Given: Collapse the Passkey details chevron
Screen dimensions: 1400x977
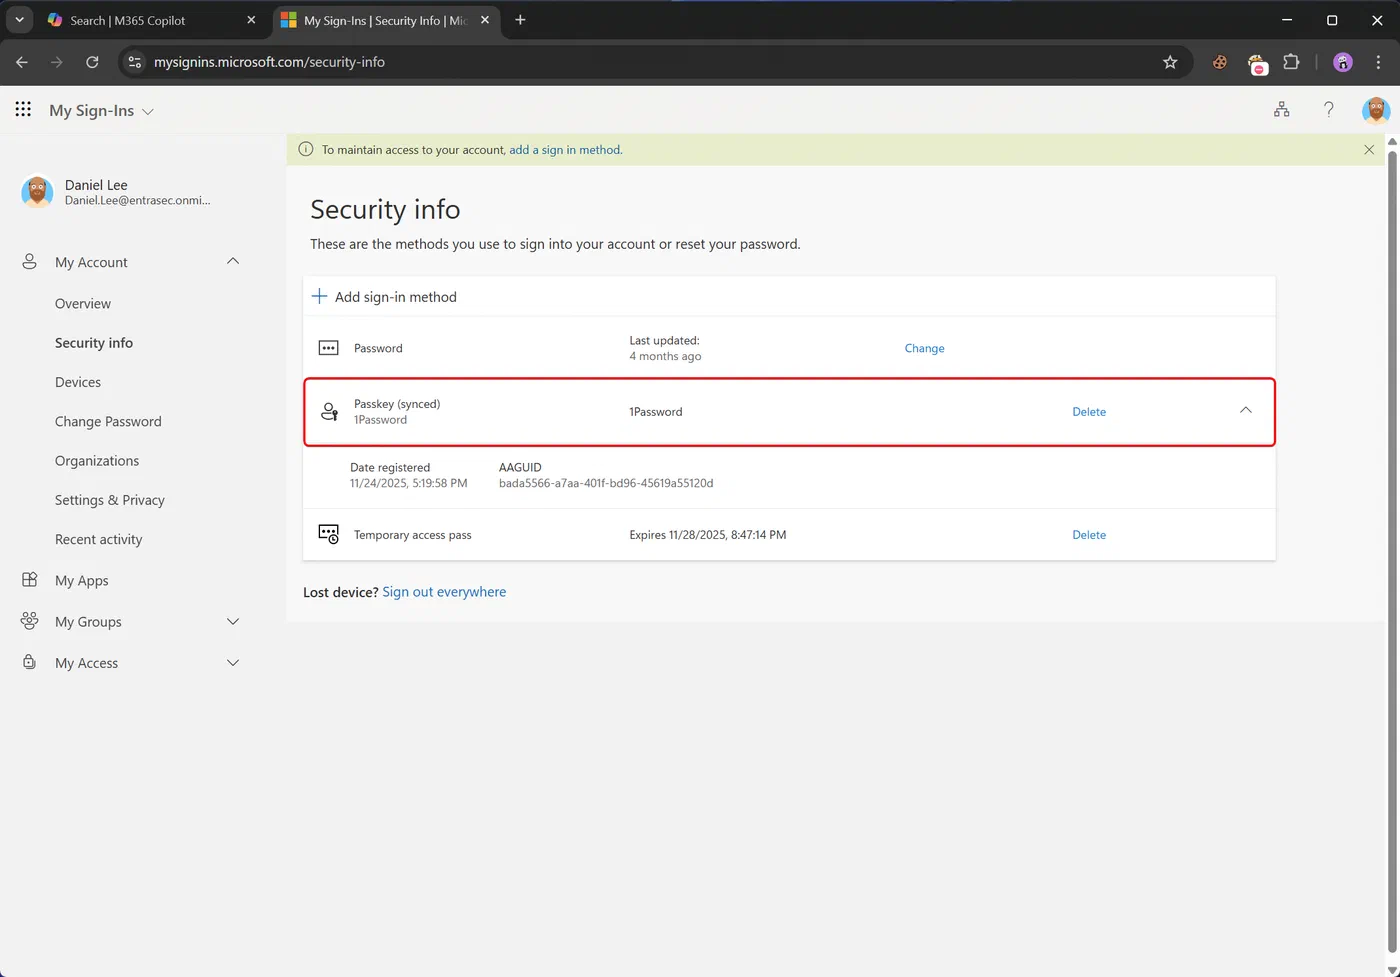Looking at the screenshot, I should tap(1246, 410).
